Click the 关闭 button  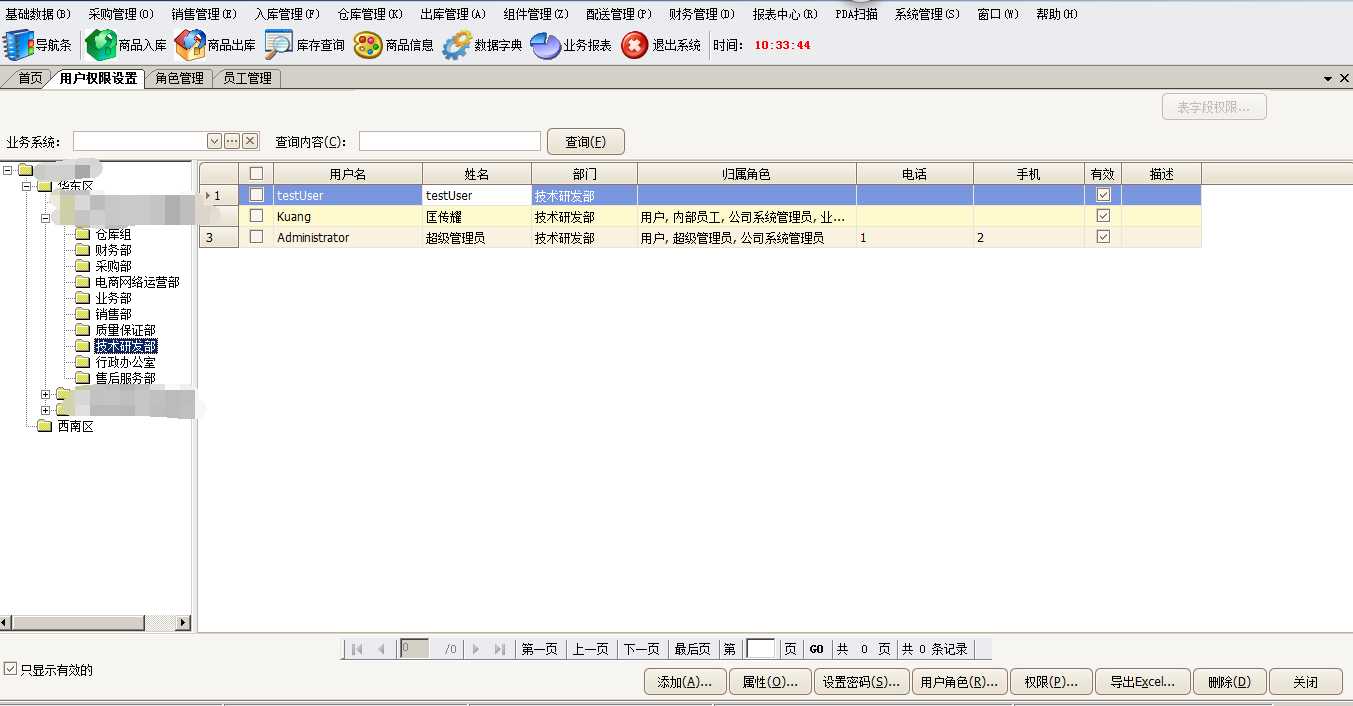pos(1306,682)
